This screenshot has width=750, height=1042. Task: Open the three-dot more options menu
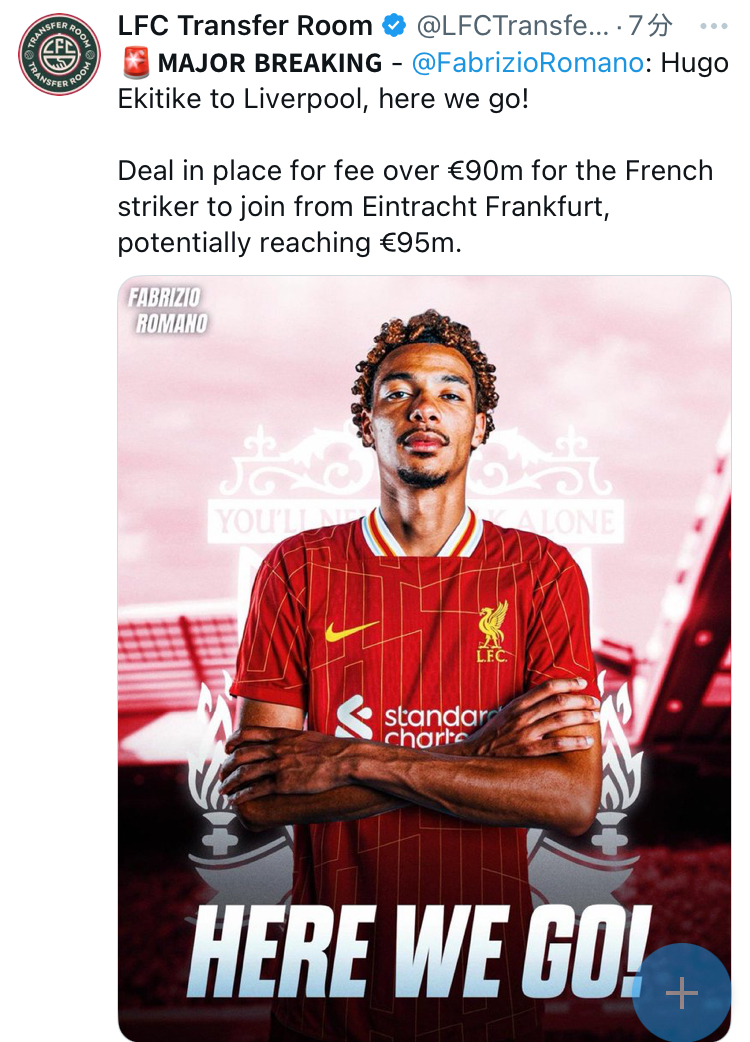tap(714, 27)
